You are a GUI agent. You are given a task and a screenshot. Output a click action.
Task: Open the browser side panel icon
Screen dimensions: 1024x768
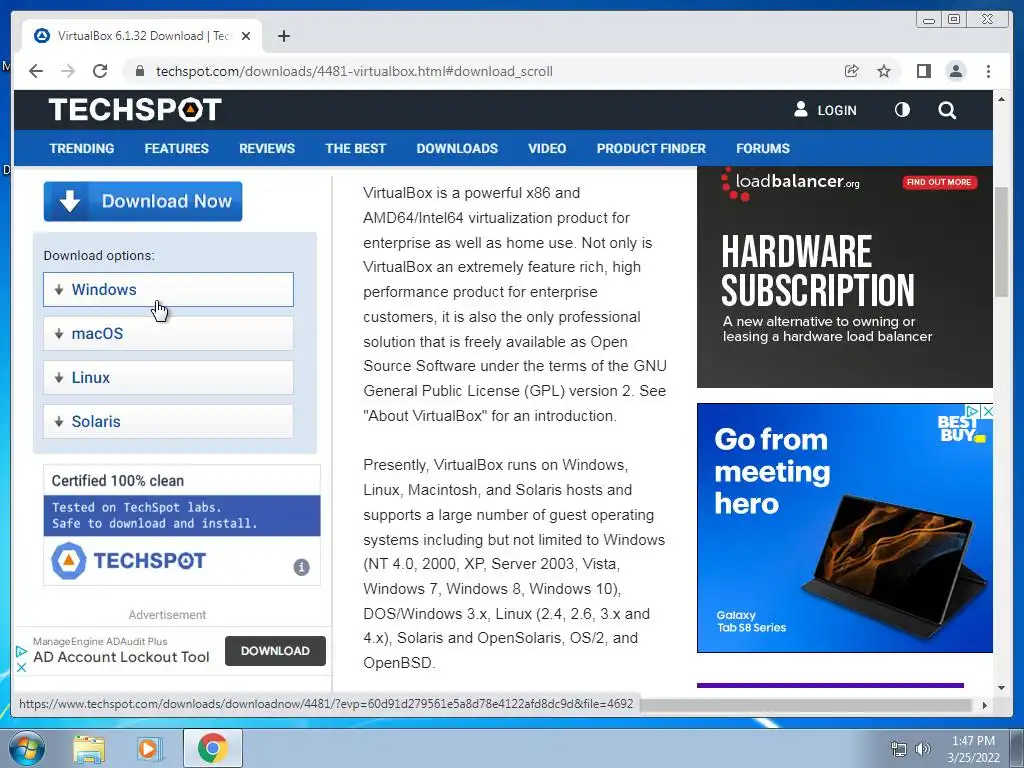(923, 71)
